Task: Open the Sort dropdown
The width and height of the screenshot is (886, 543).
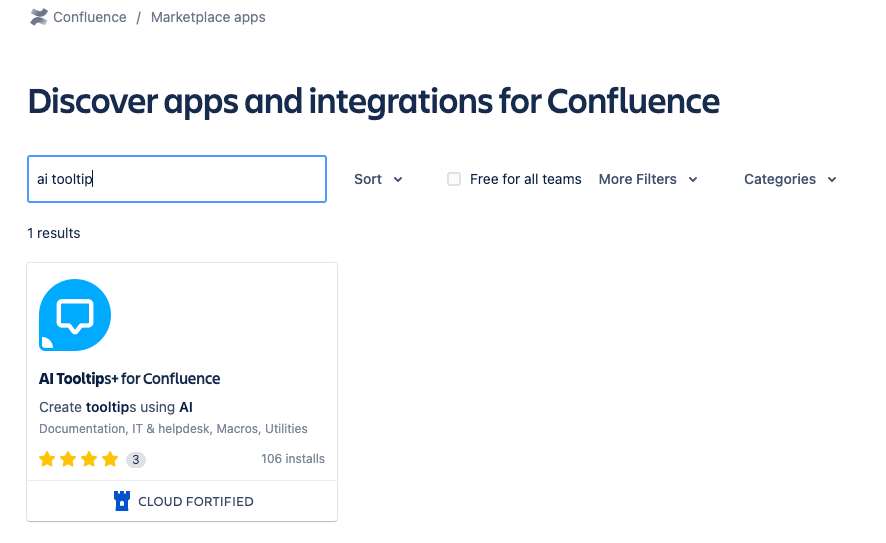Action: [x=378, y=179]
